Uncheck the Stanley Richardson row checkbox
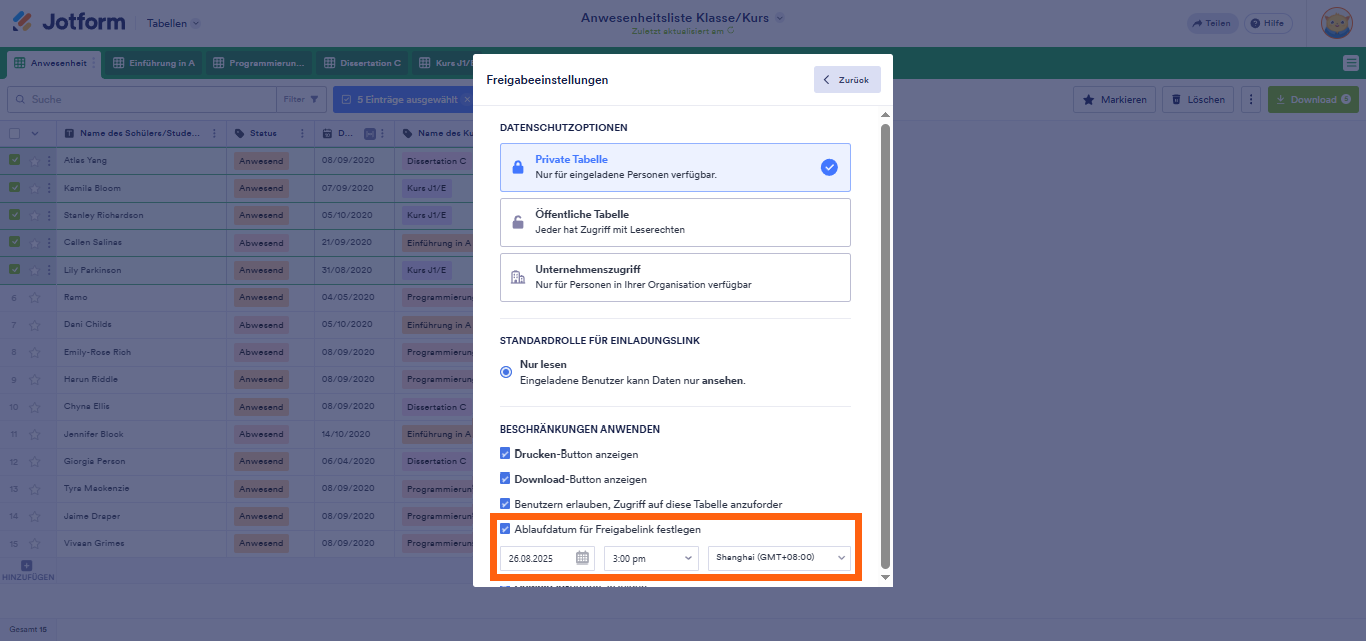Image resolution: width=1366 pixels, height=641 pixels. pyautogui.click(x=15, y=215)
